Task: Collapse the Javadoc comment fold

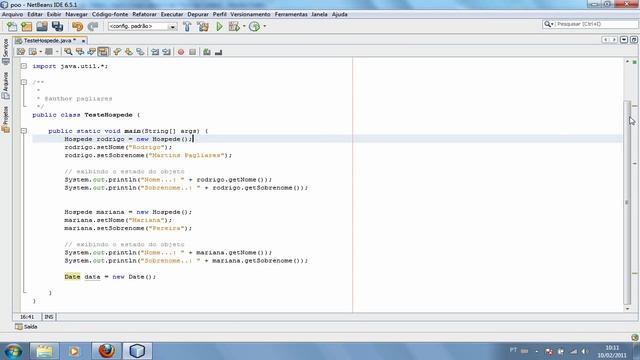Action: (x=24, y=82)
